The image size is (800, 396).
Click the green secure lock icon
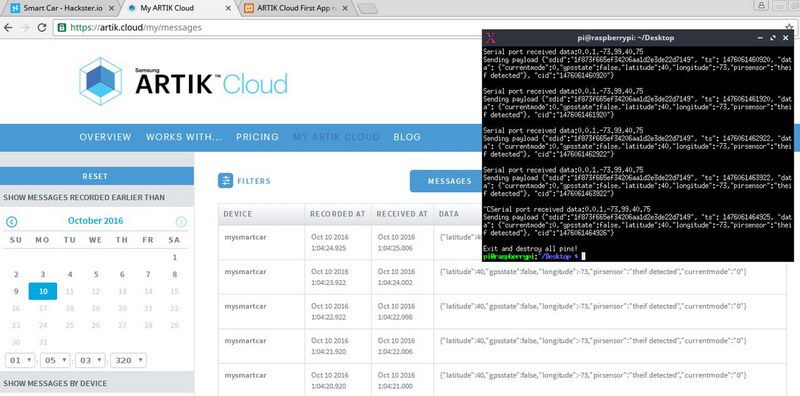tap(62, 28)
